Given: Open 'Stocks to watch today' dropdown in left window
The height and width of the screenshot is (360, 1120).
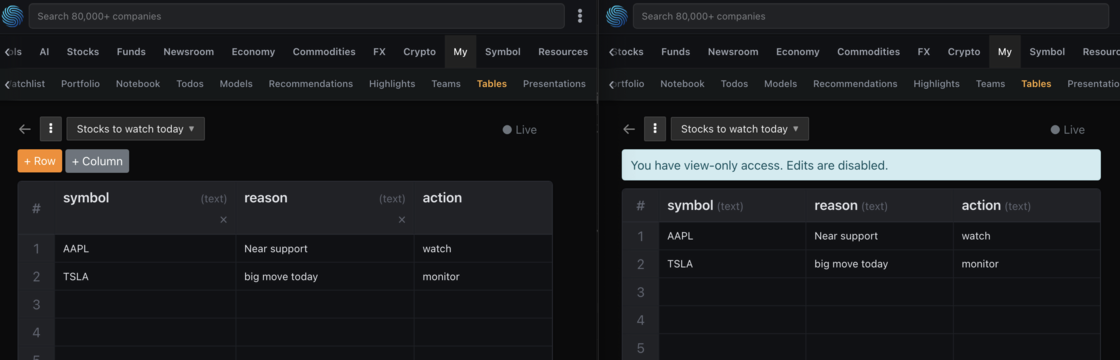Looking at the screenshot, I should tap(136, 129).
